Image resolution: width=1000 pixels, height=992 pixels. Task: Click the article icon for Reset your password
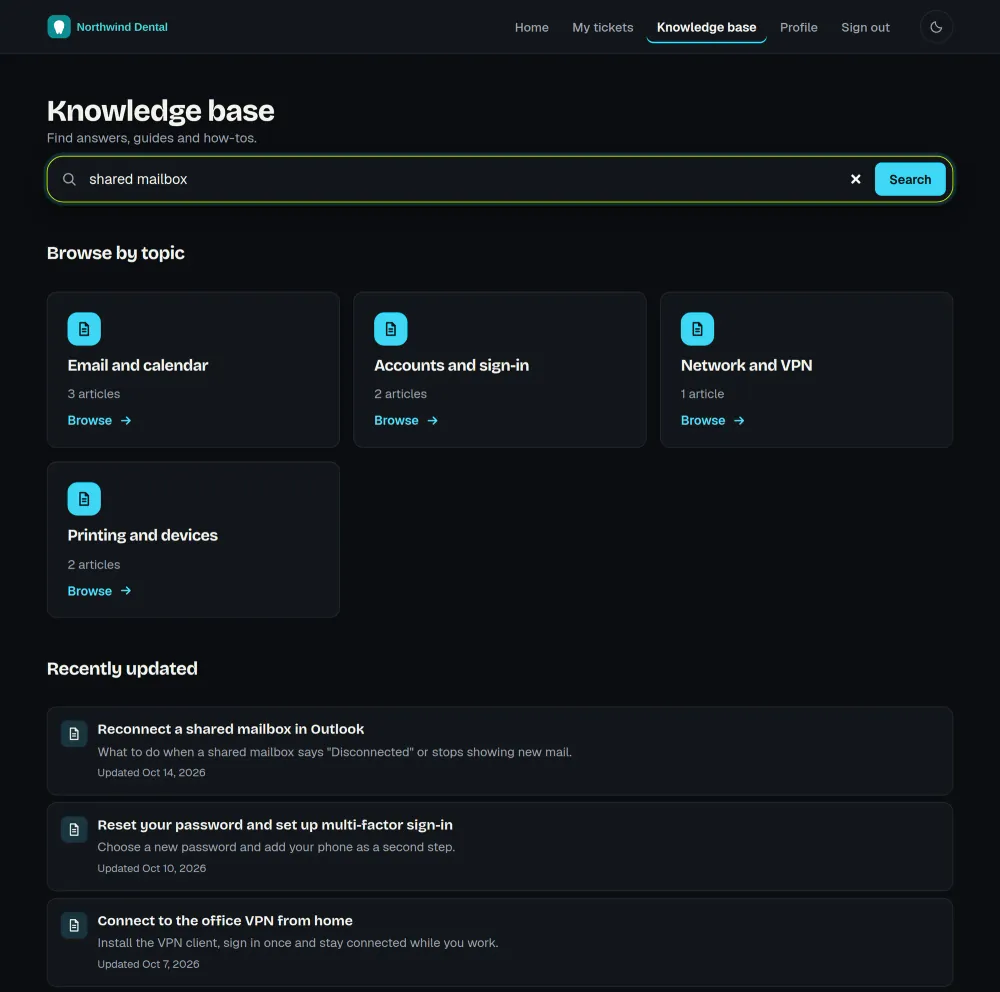(74, 829)
